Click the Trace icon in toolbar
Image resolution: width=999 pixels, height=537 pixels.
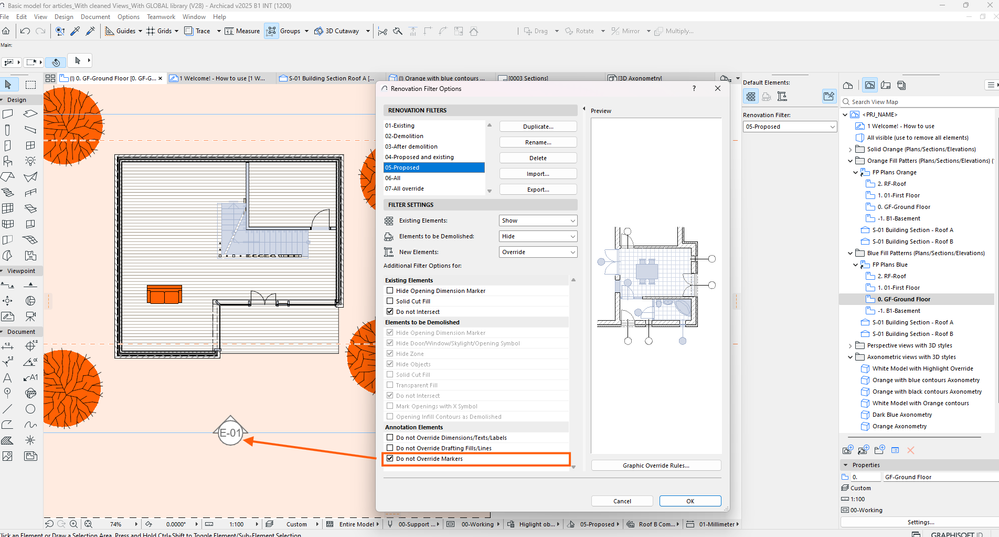coord(187,31)
